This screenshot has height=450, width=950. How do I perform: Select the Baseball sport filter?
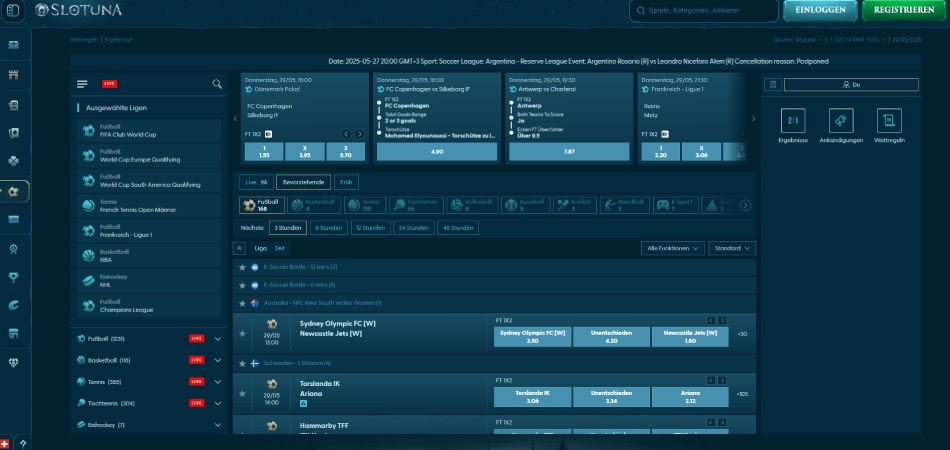pos(526,205)
